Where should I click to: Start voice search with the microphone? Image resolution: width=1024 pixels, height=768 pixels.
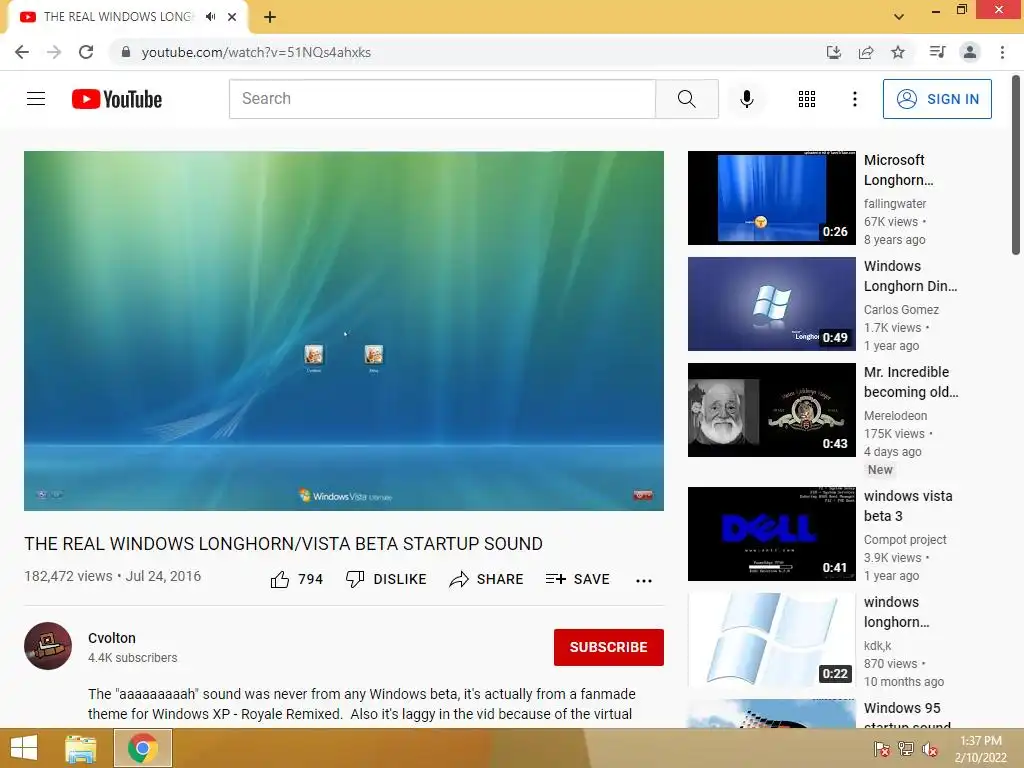[x=746, y=99]
